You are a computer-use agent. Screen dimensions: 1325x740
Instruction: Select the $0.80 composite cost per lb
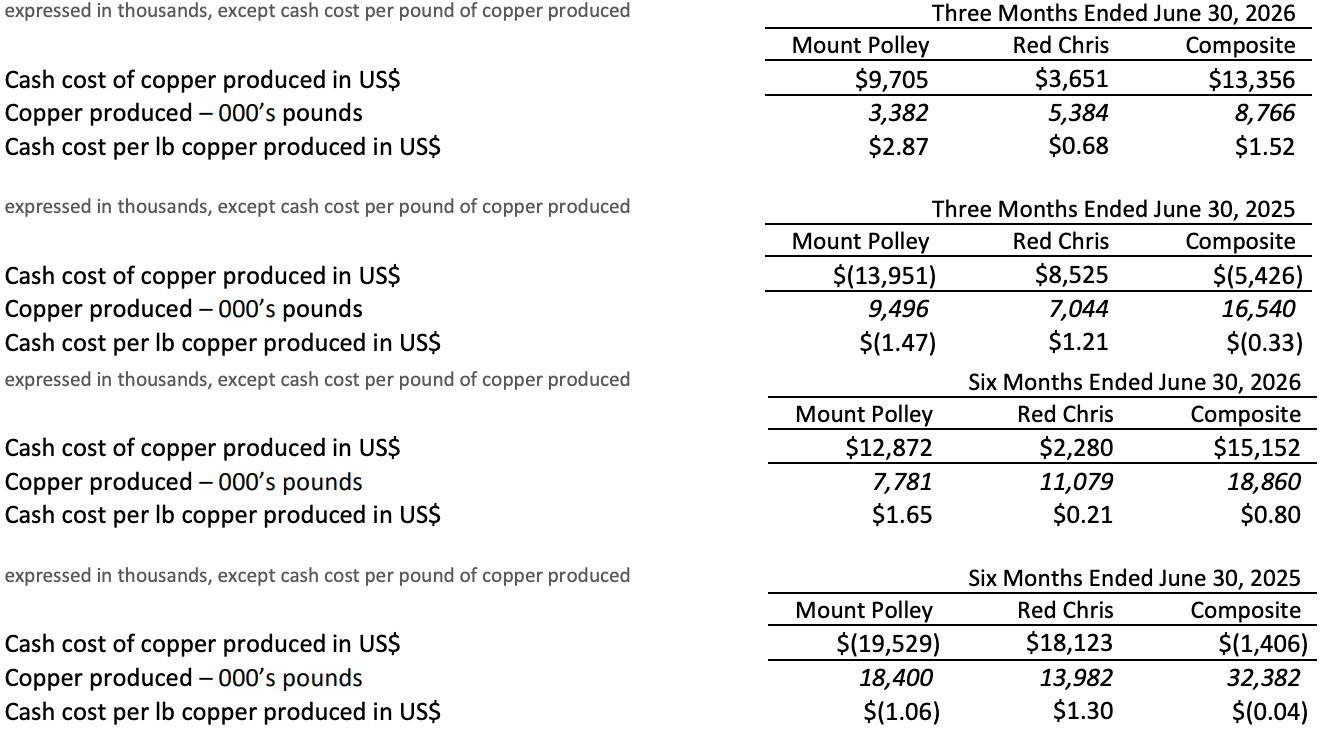[1270, 516]
